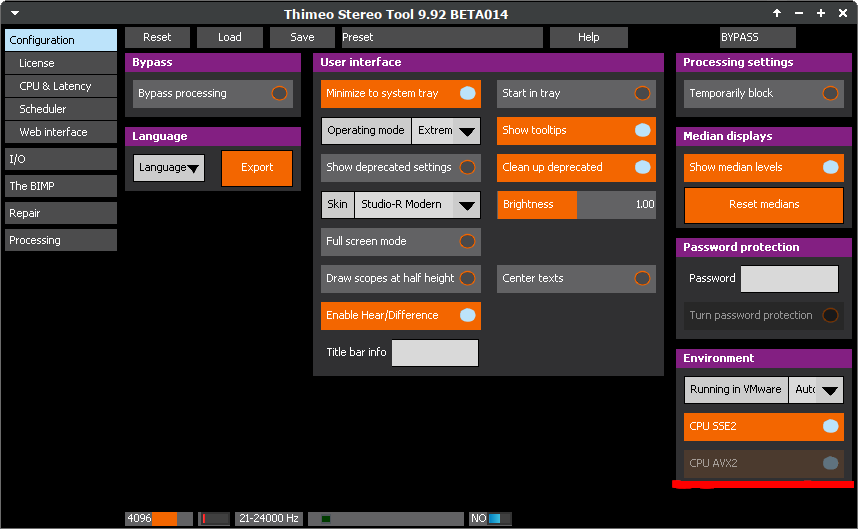The height and width of the screenshot is (529, 858).
Task: Click the 4096 latency meter in status bar
Action: pyautogui.click(x=159, y=518)
